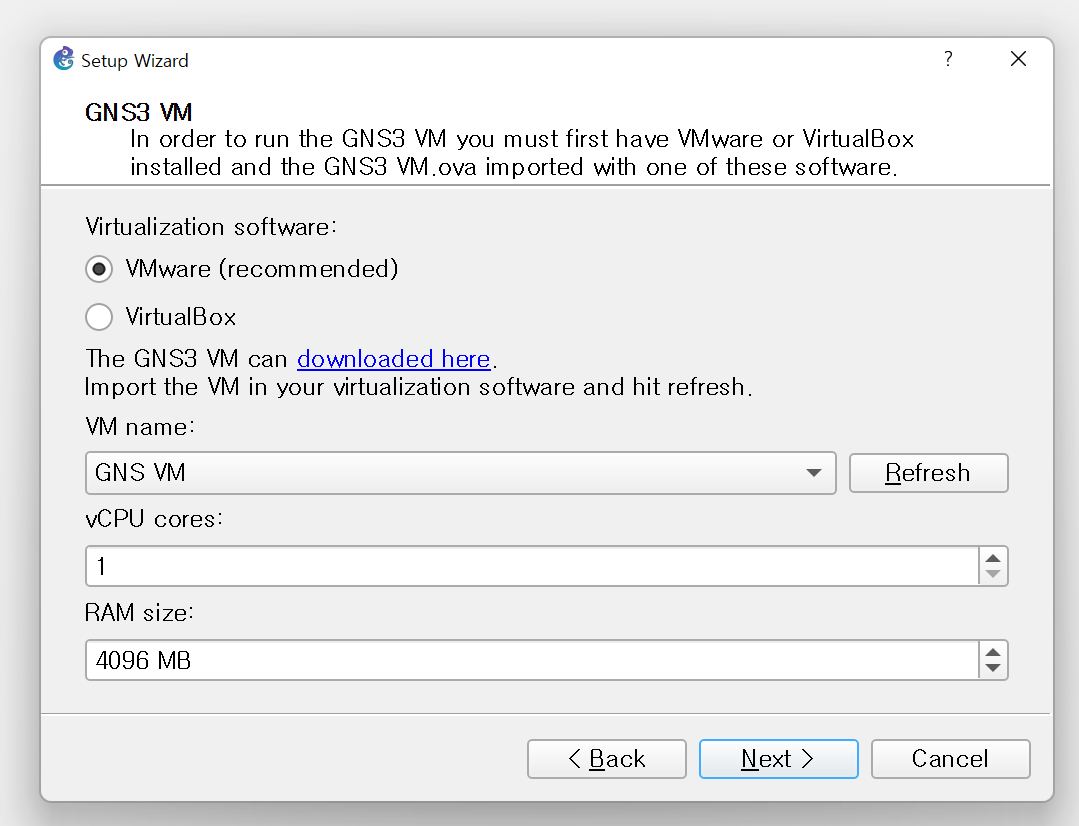Click the "VM name:" label
The height and width of the screenshot is (826, 1079).
coord(140,427)
